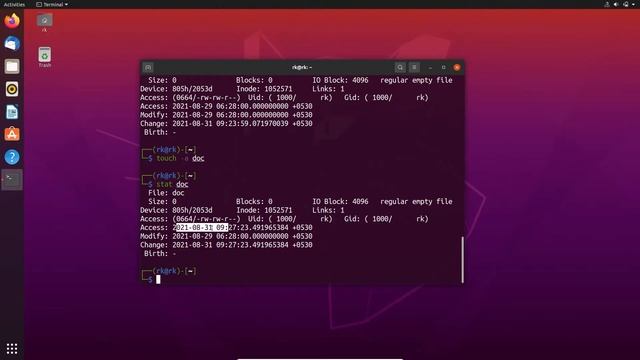Click the 'stat doc' command line
Viewport: 640px width, 360px height.
[172, 184]
